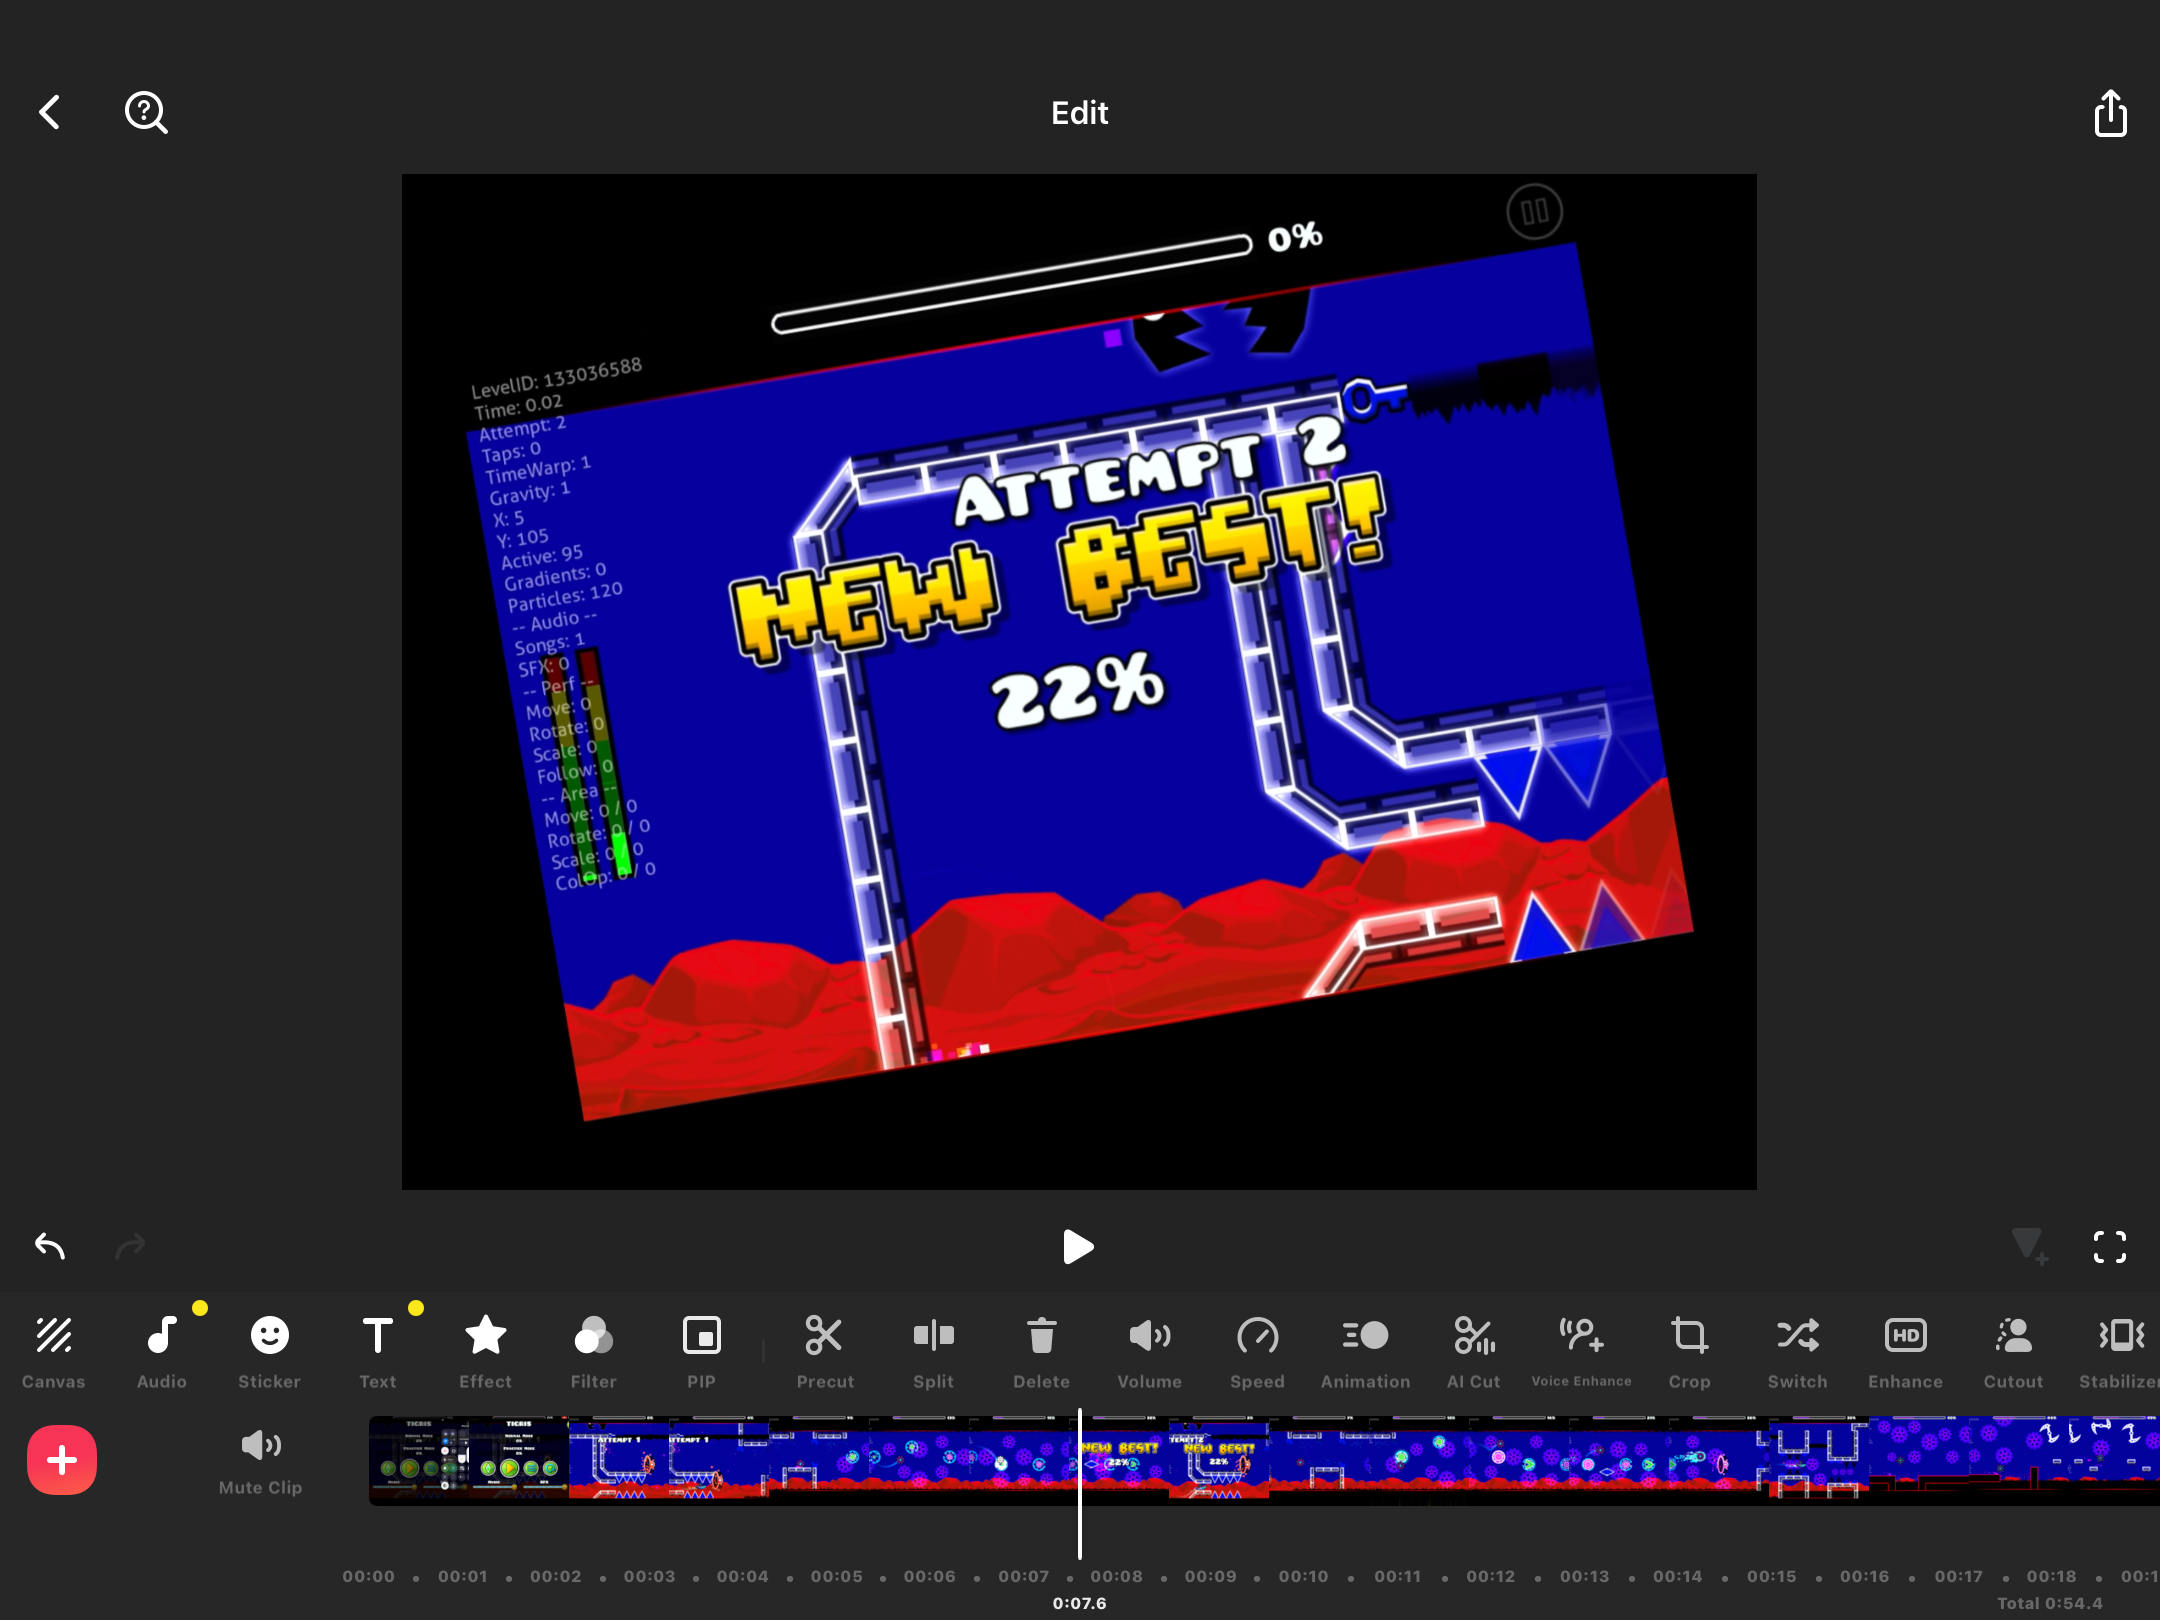Tap the video preview canvas
This screenshot has width=2160, height=1620.
point(1079,682)
